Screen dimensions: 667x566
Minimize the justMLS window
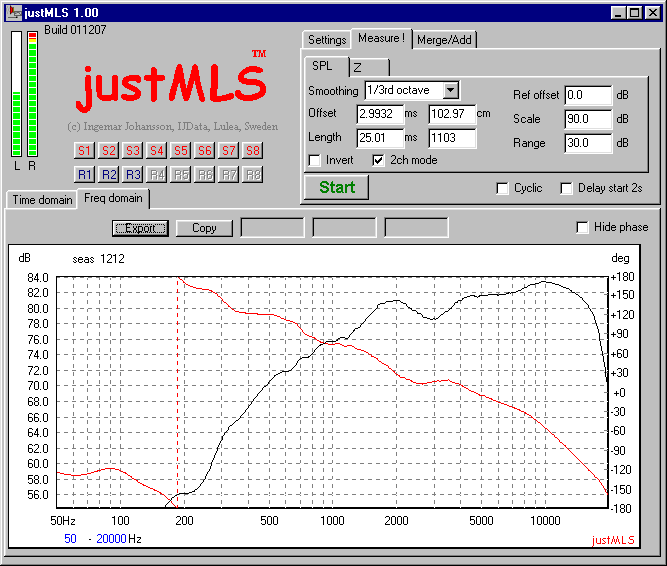[x=619, y=13]
